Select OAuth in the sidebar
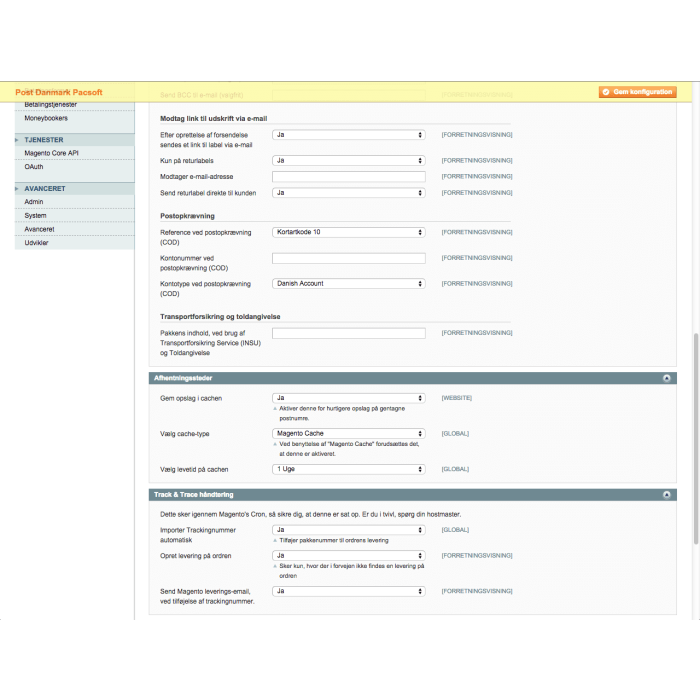This screenshot has width=700, height=700. pos(34,167)
